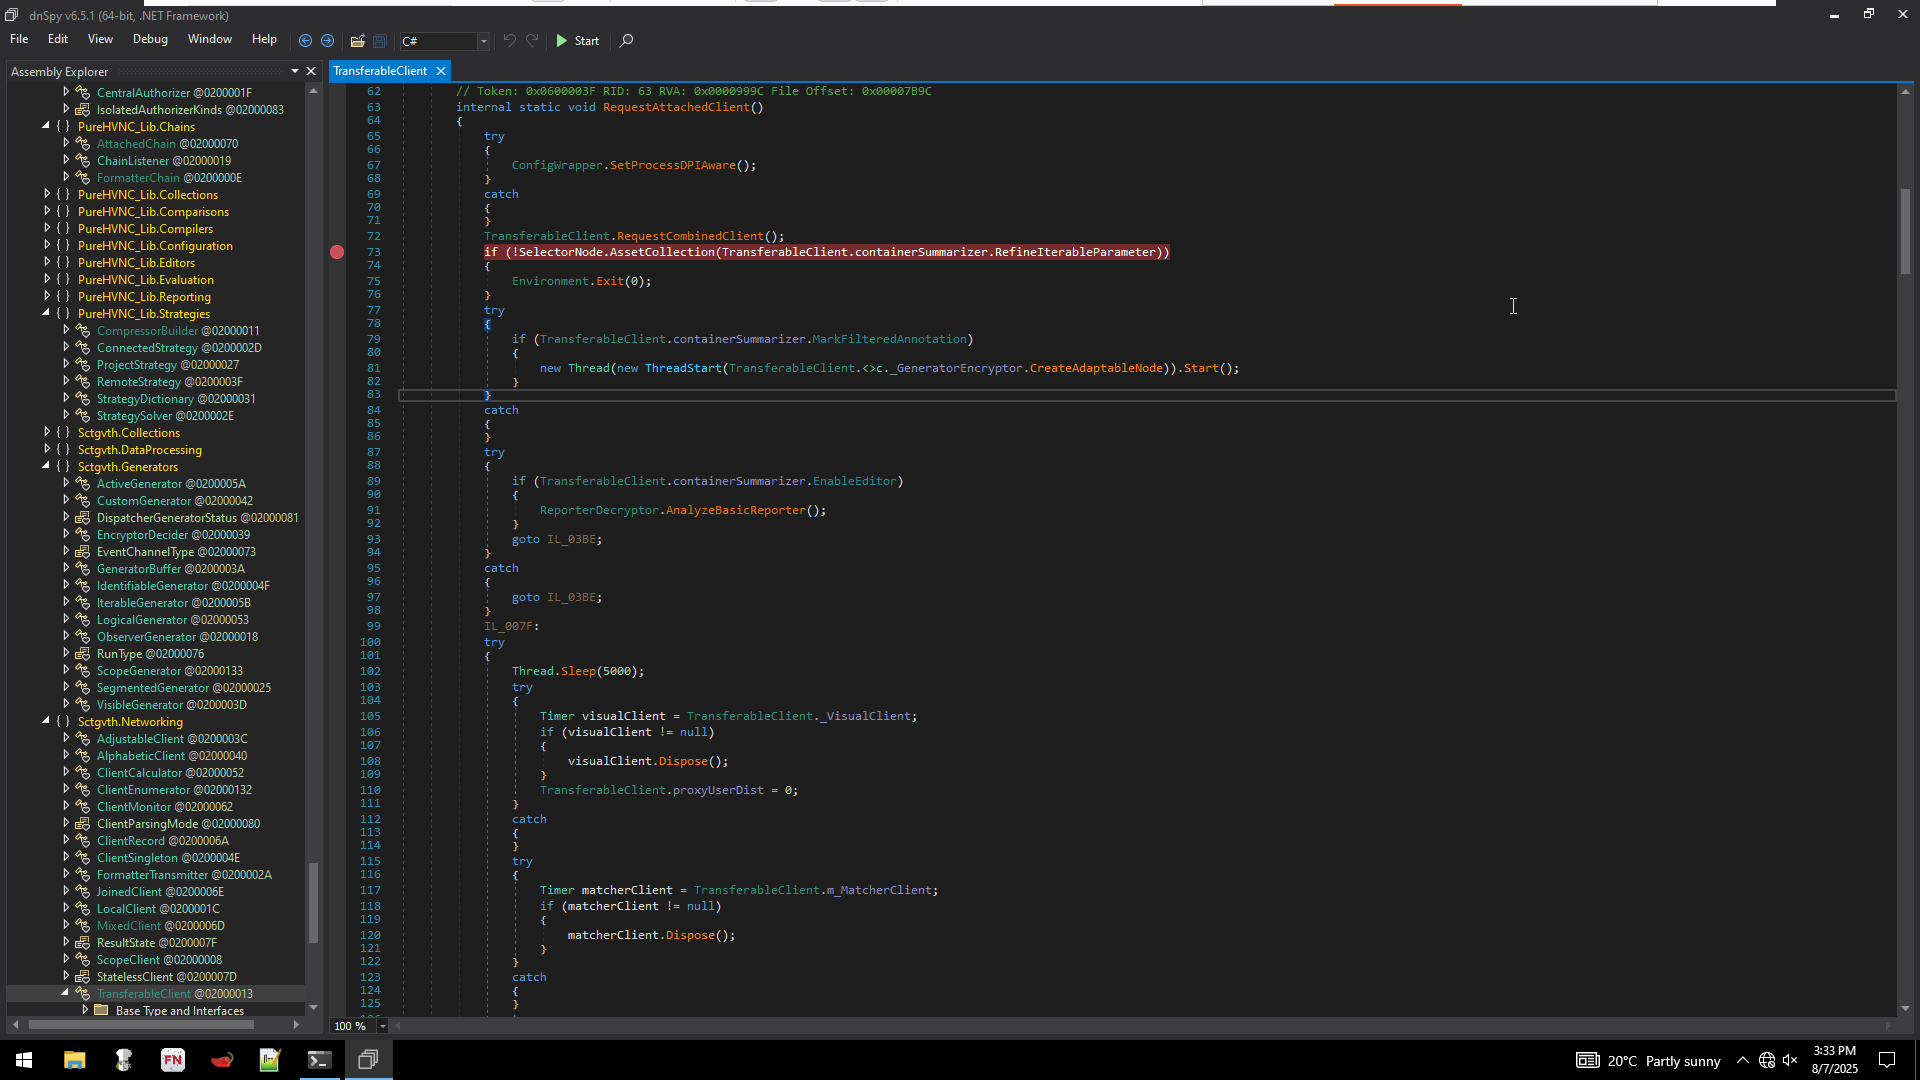Launch File Explorer from the taskbar
This screenshot has height=1080, width=1920.
tap(74, 1059)
